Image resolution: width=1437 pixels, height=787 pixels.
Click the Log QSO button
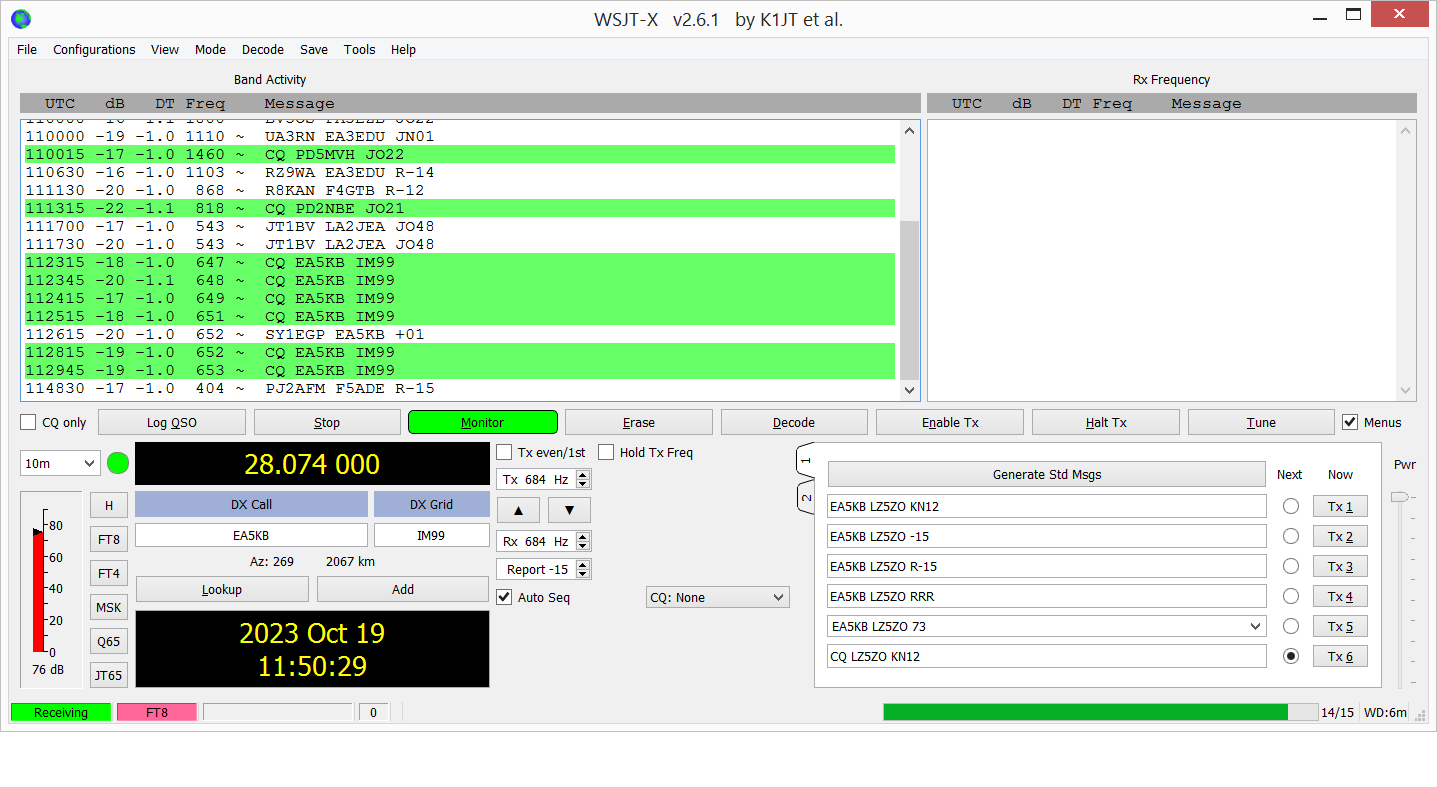172,423
